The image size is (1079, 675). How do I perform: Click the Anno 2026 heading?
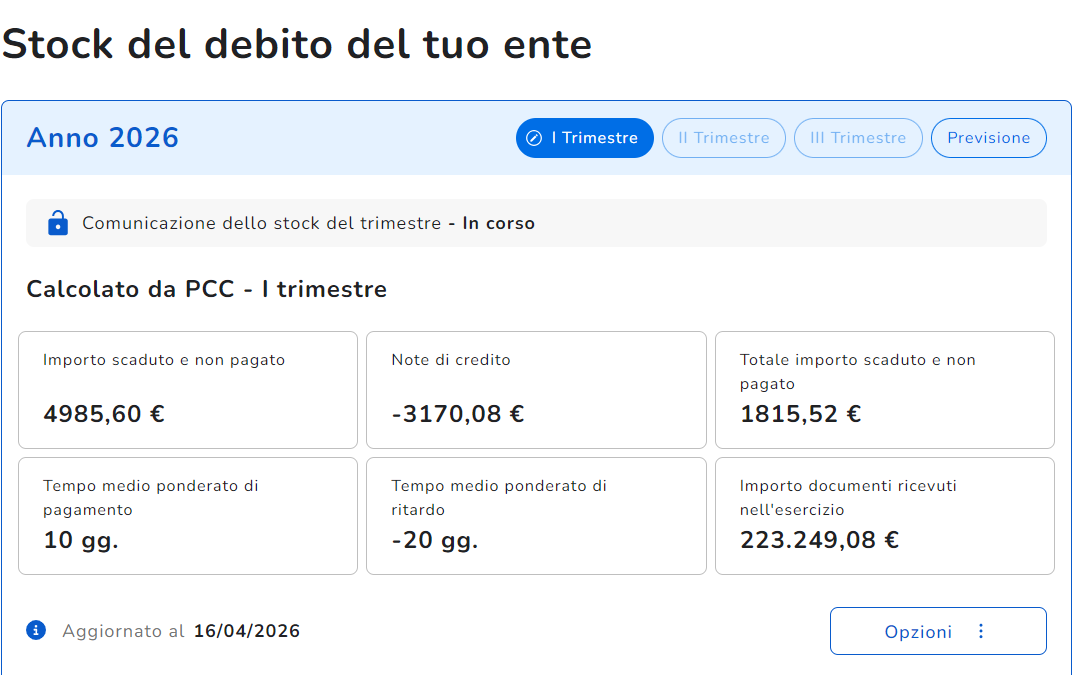click(103, 138)
